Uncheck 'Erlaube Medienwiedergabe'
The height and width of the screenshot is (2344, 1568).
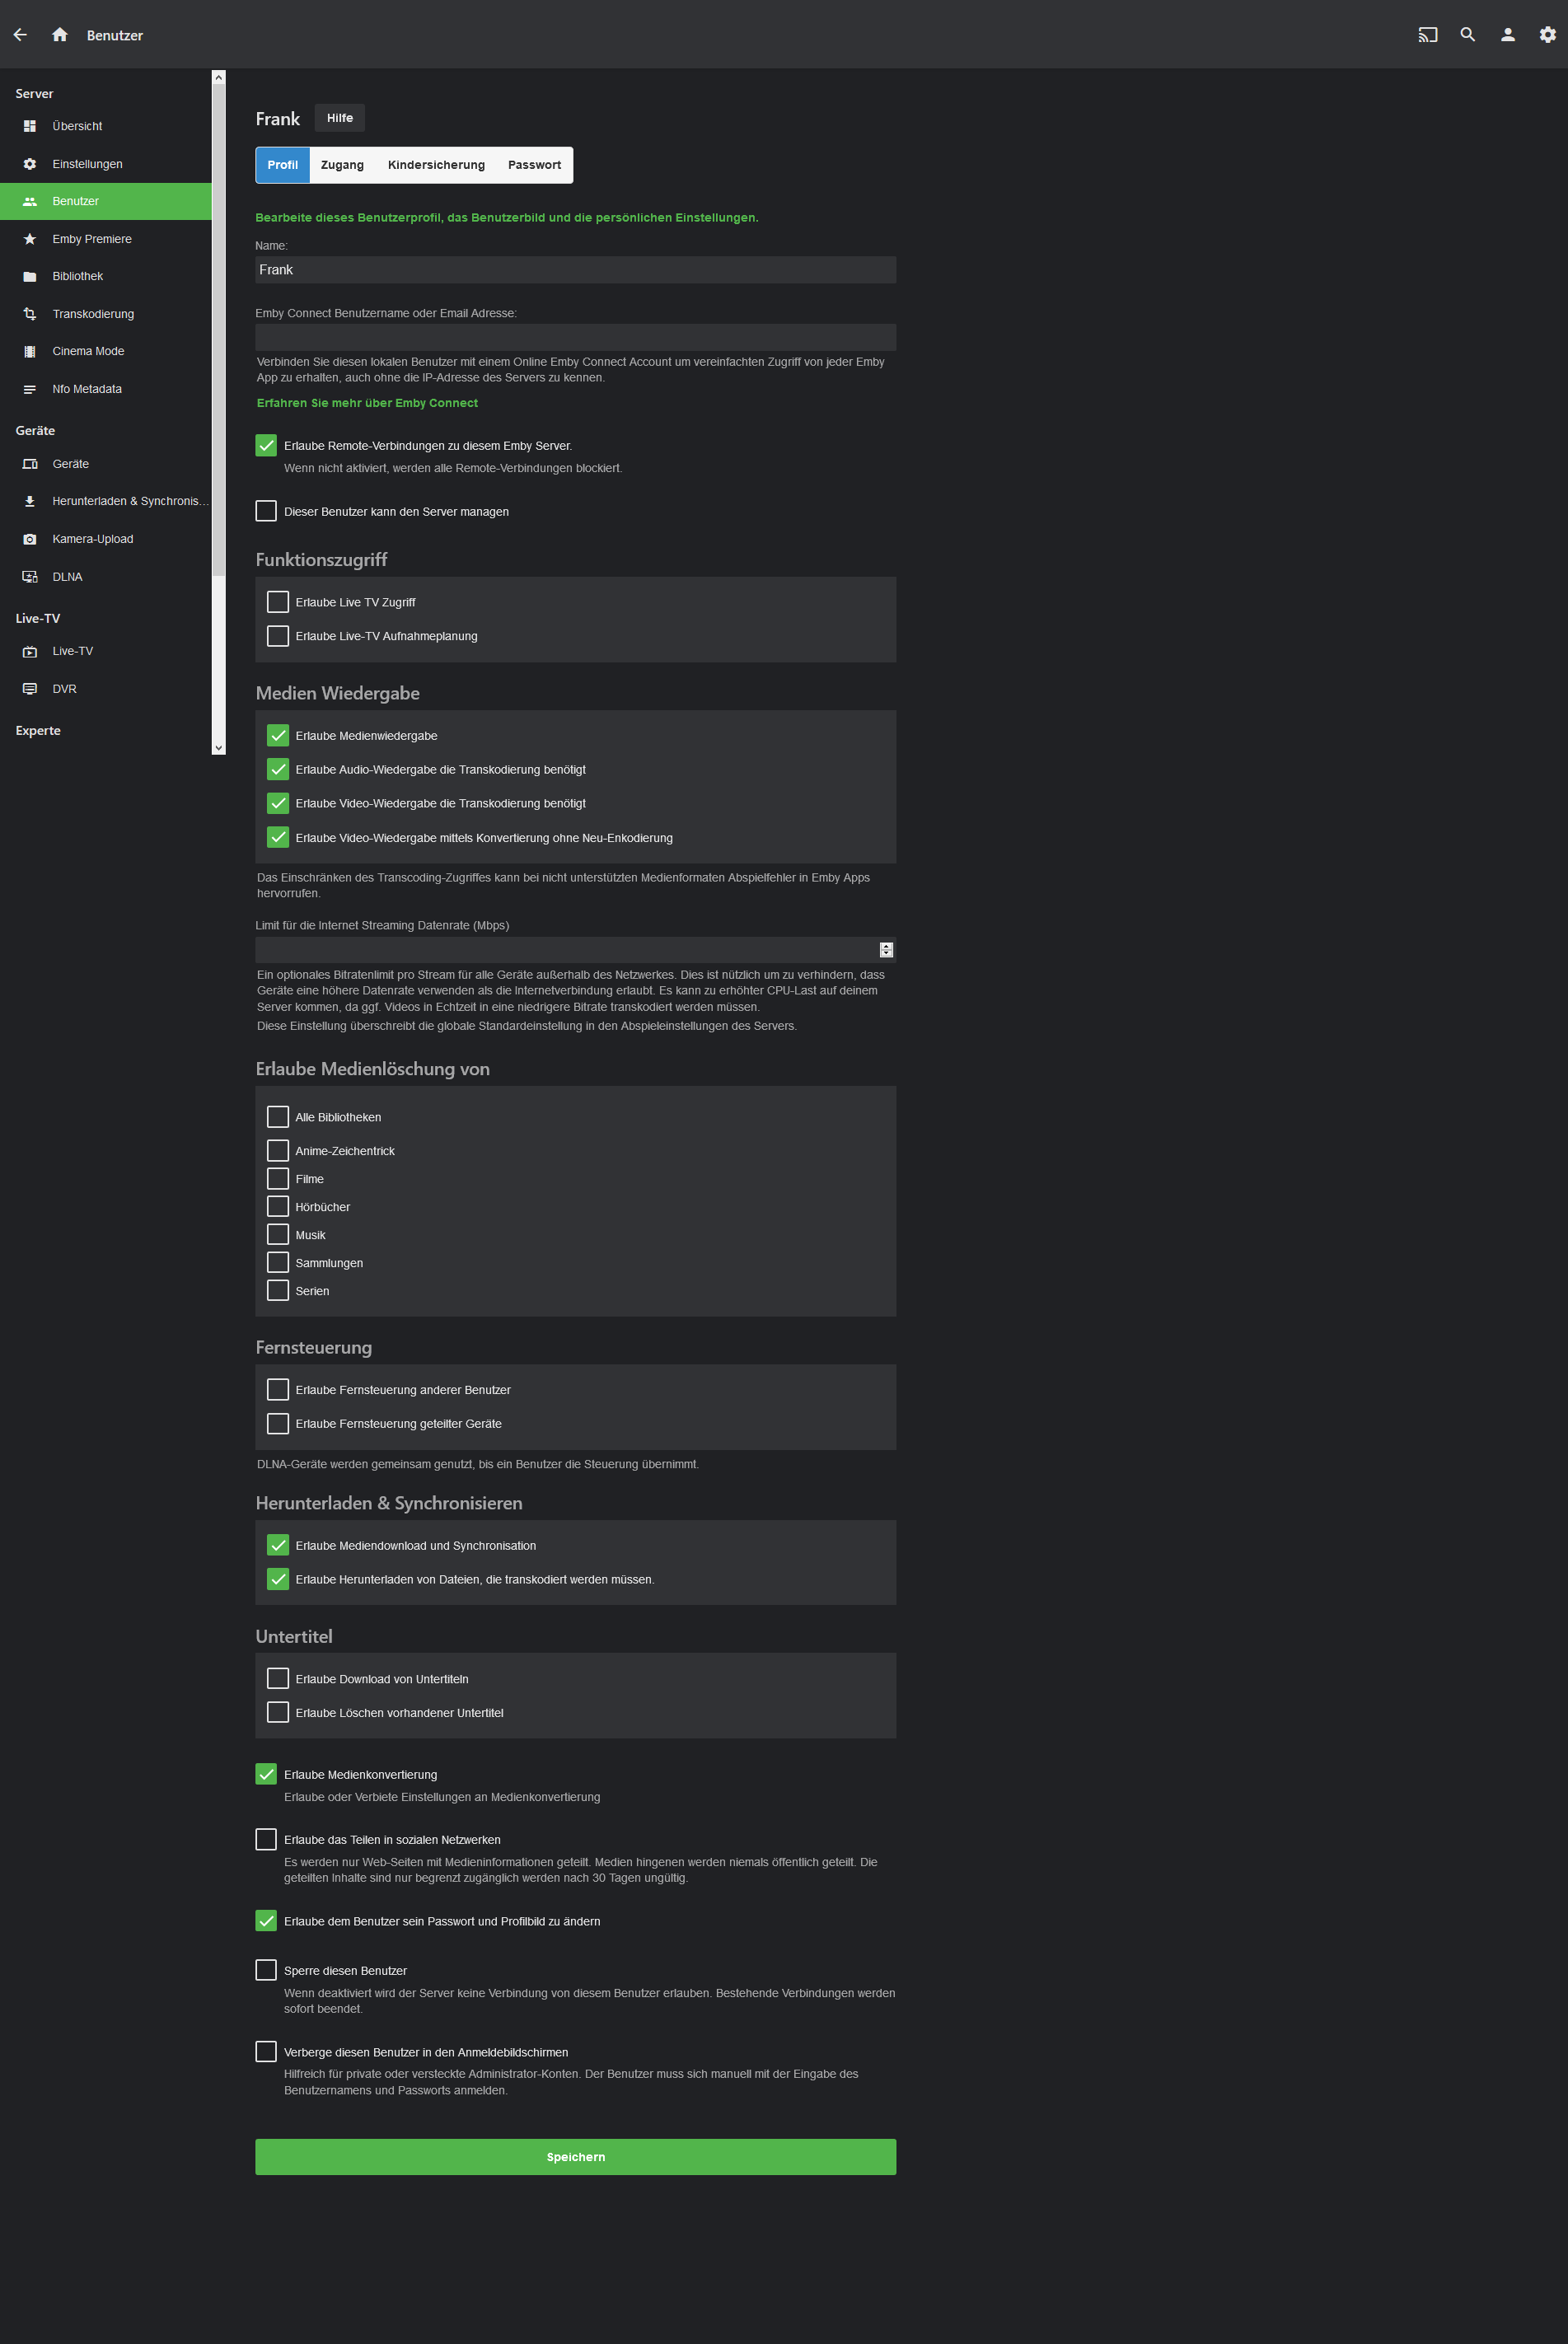pyautogui.click(x=278, y=735)
